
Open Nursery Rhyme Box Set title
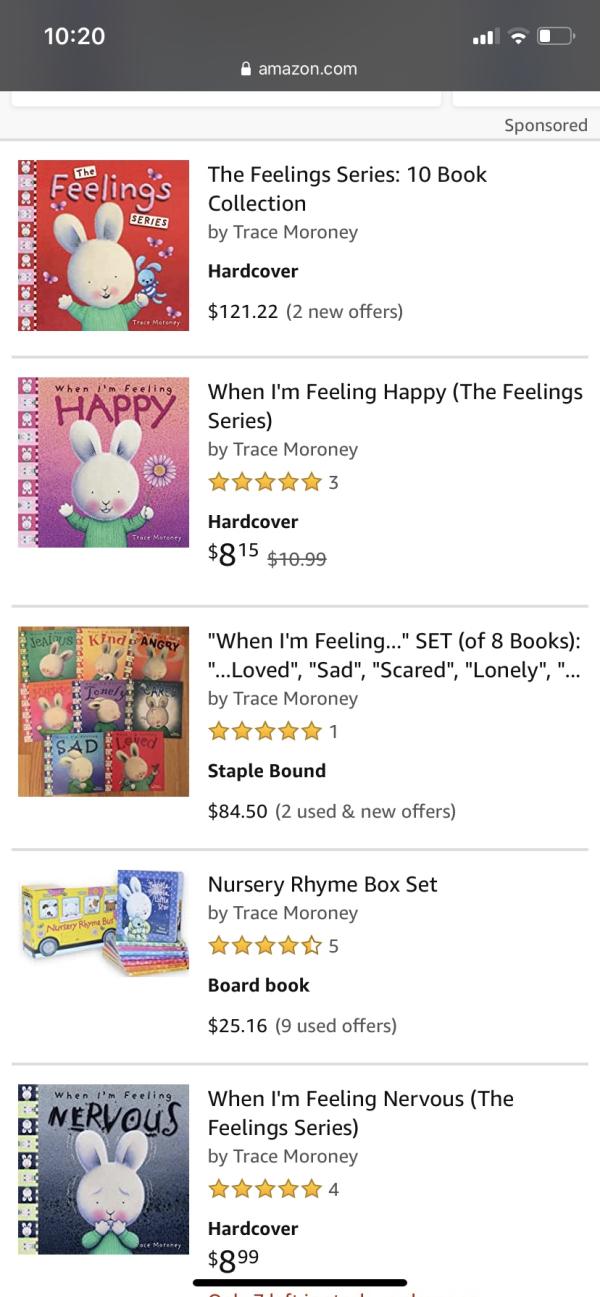coord(322,884)
